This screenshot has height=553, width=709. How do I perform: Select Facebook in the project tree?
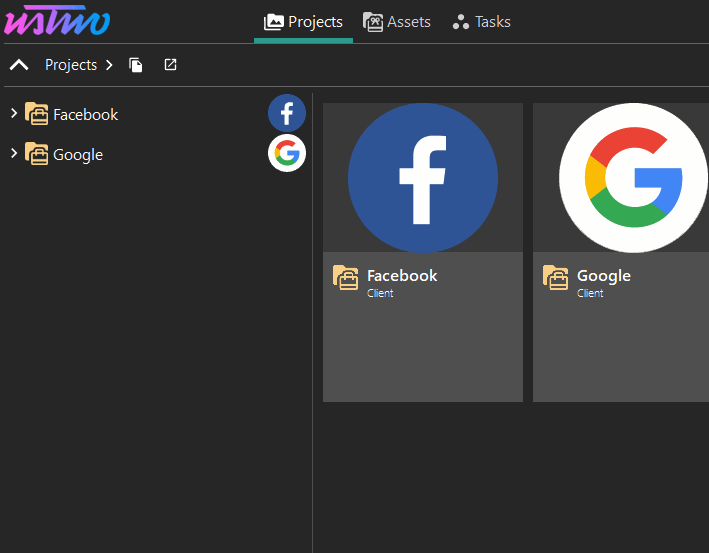pyautogui.click(x=85, y=114)
